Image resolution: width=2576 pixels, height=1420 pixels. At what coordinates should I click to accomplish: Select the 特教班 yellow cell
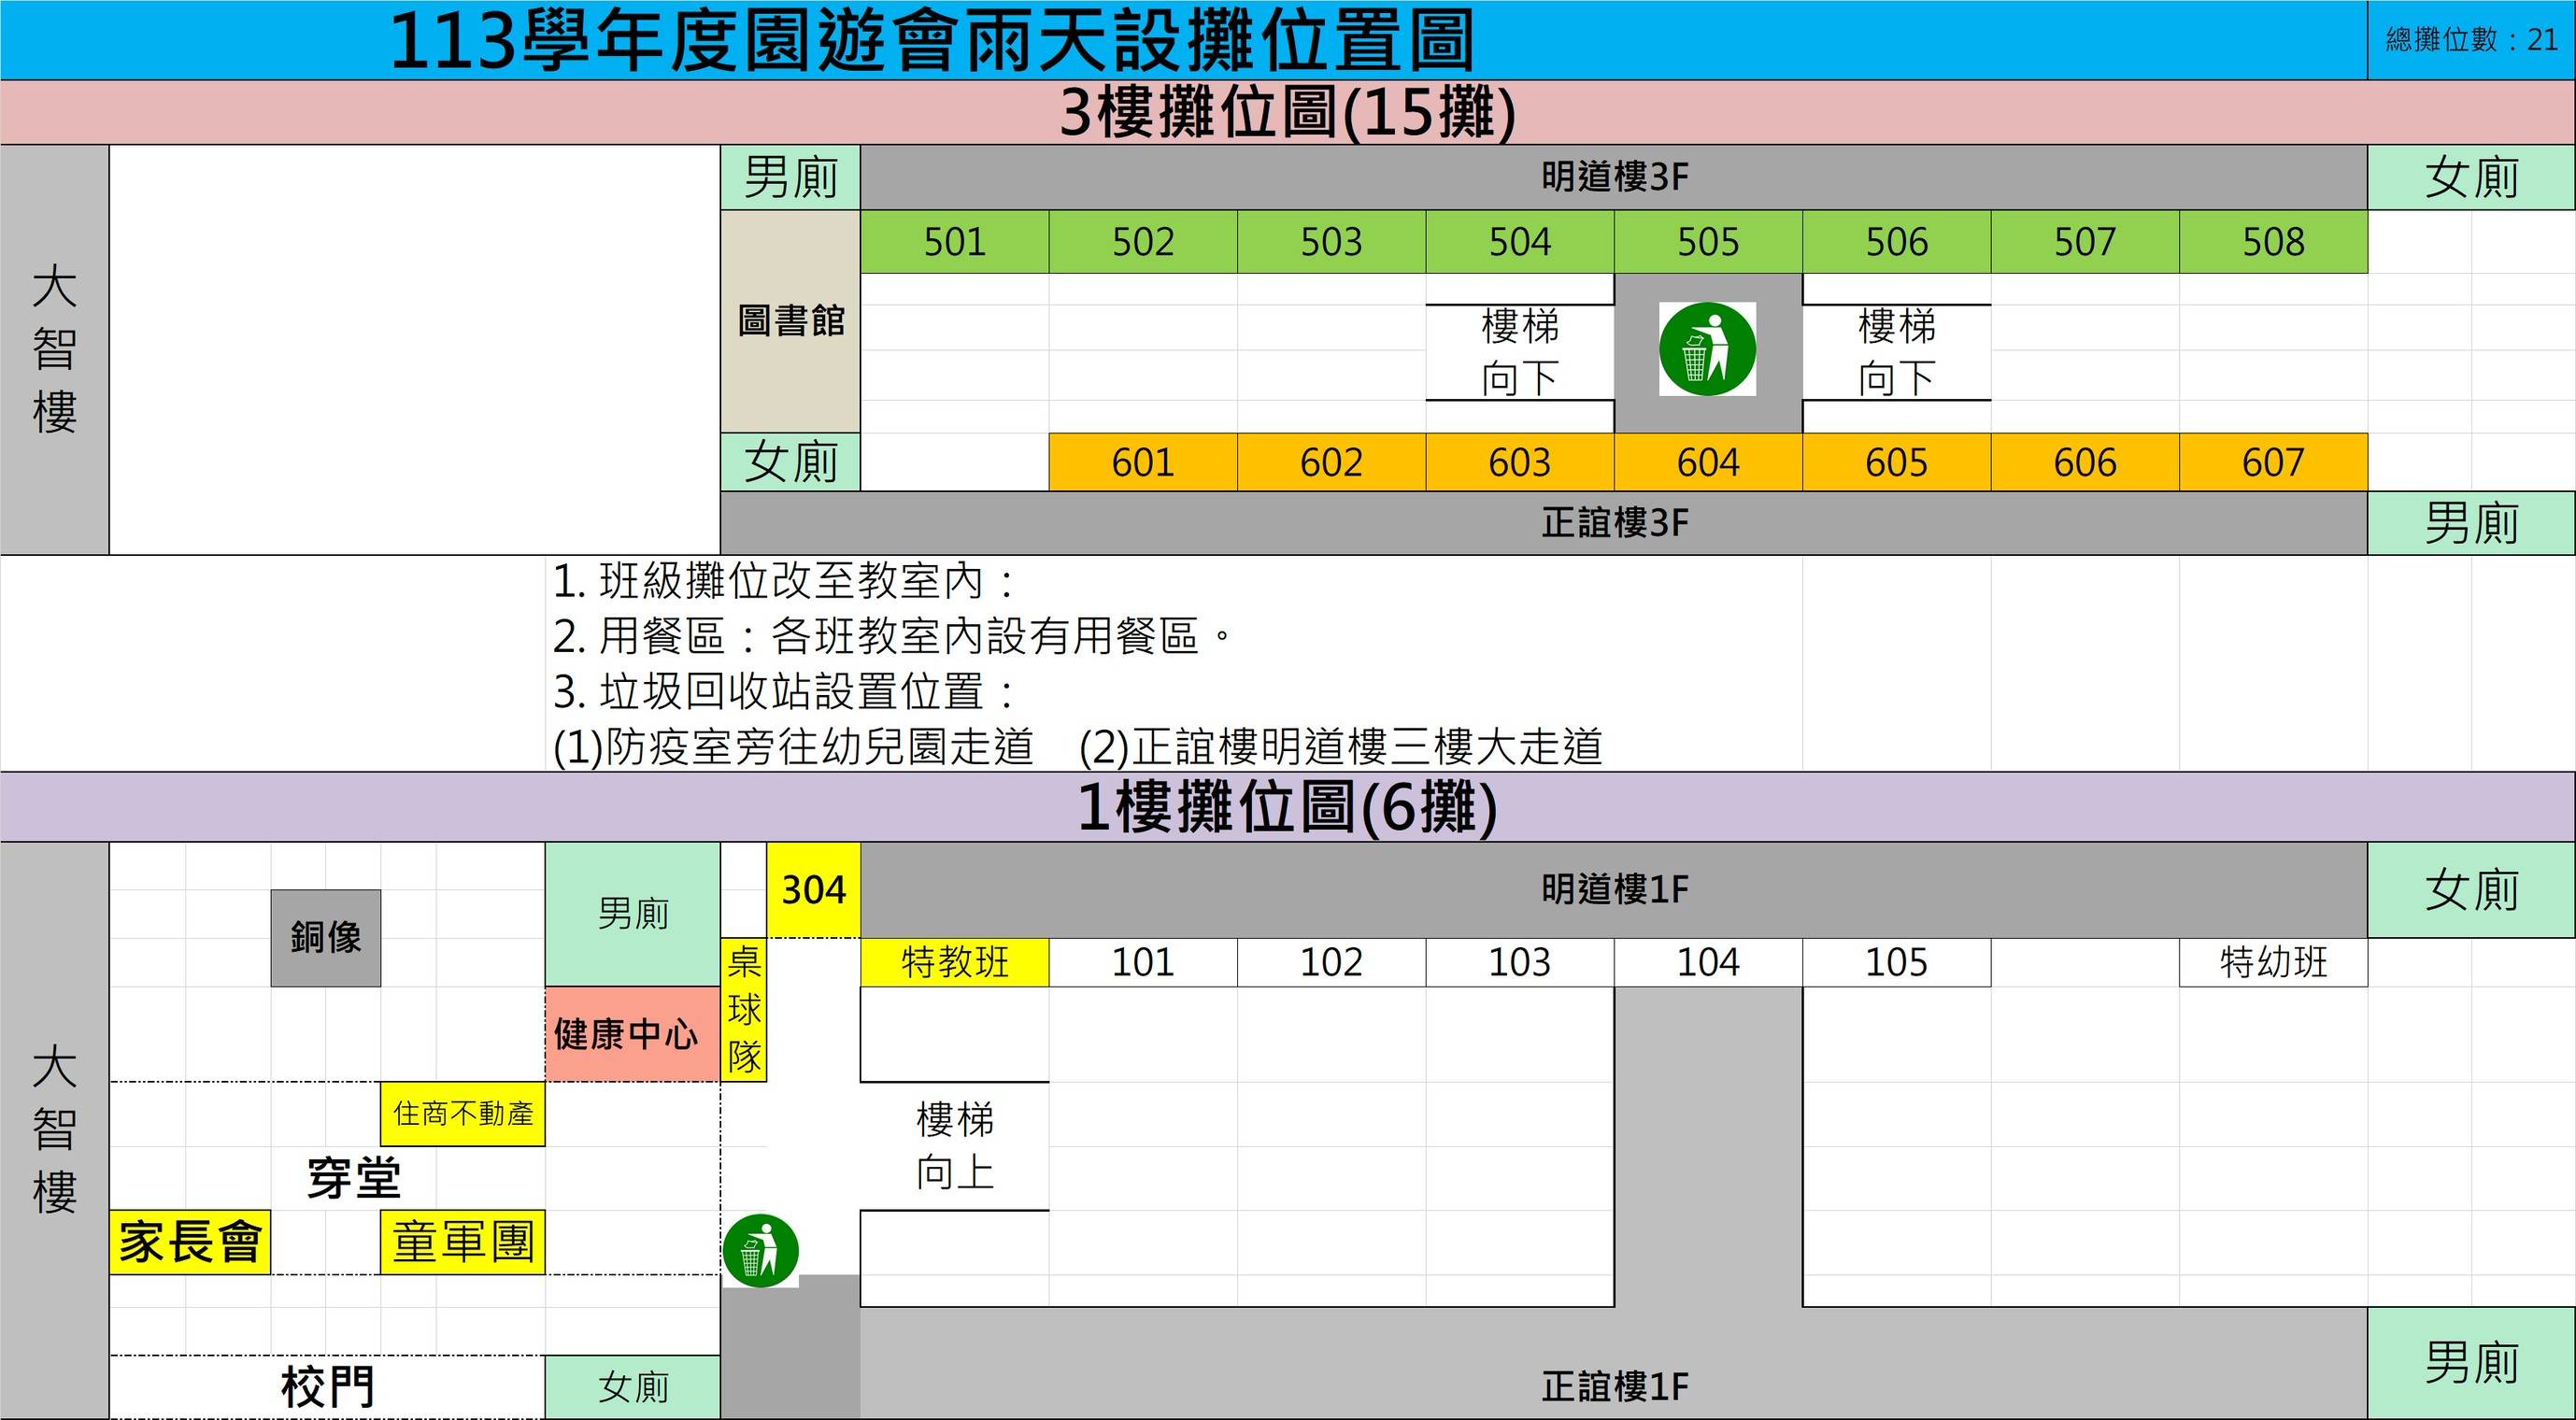tap(954, 962)
